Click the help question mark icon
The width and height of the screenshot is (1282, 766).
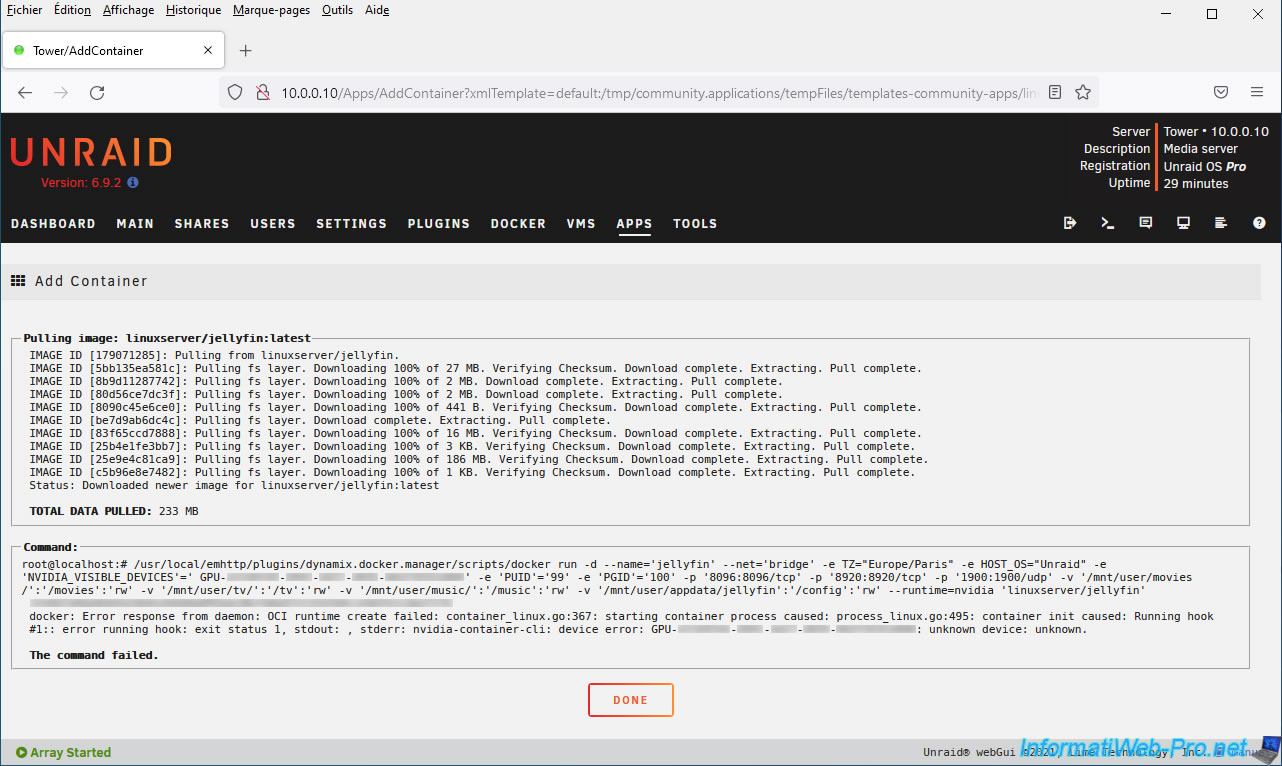coord(1259,223)
